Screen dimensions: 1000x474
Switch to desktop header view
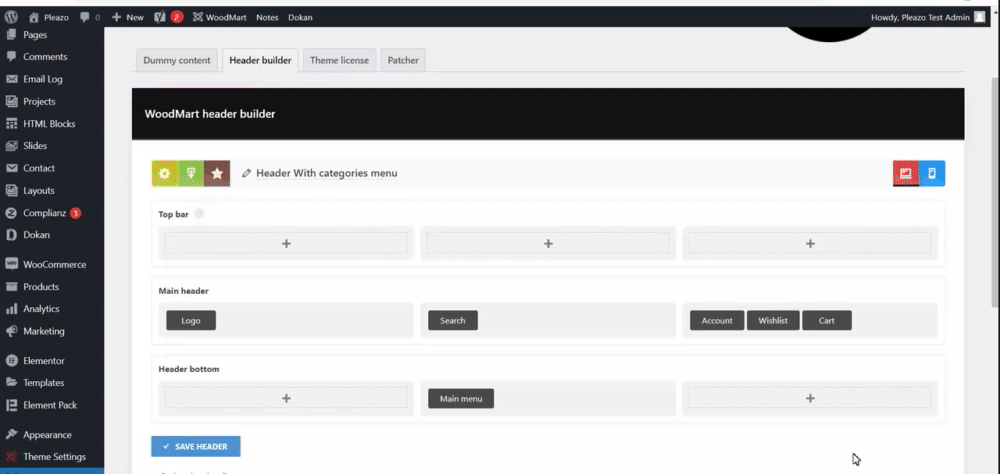coord(906,174)
